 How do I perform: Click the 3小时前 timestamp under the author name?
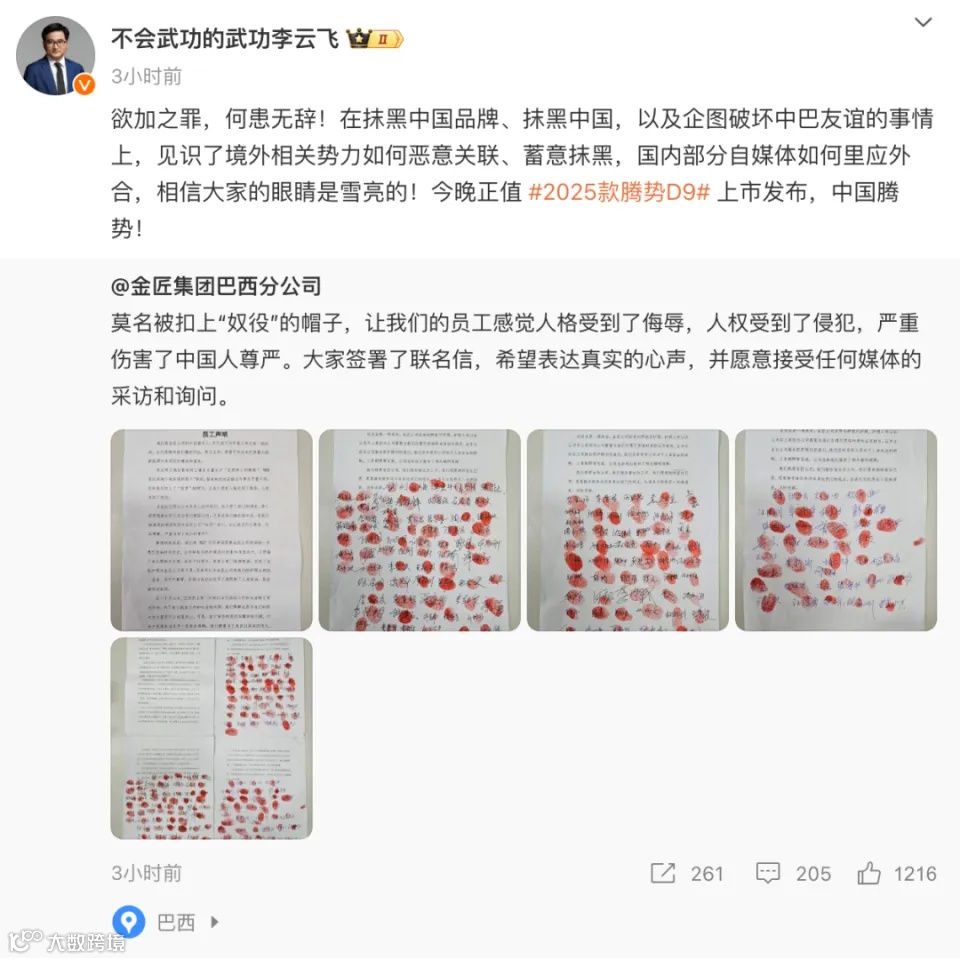point(146,77)
